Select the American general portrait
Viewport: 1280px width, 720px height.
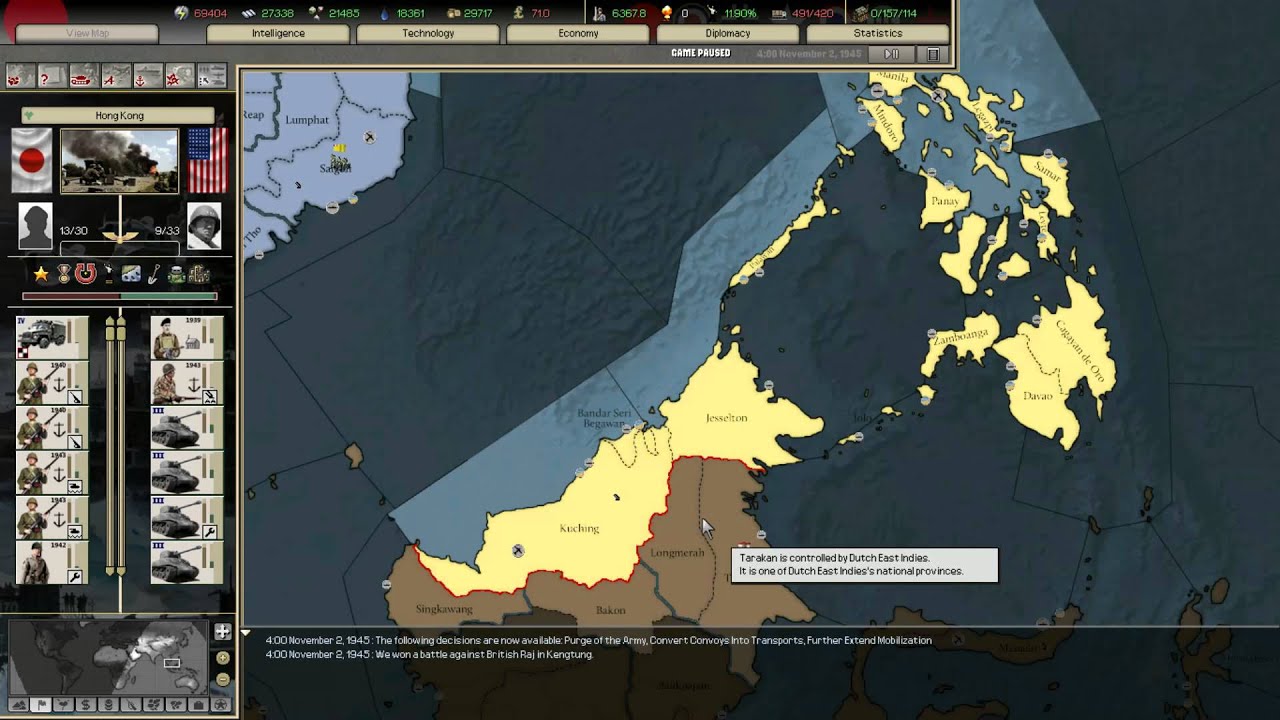click(204, 226)
